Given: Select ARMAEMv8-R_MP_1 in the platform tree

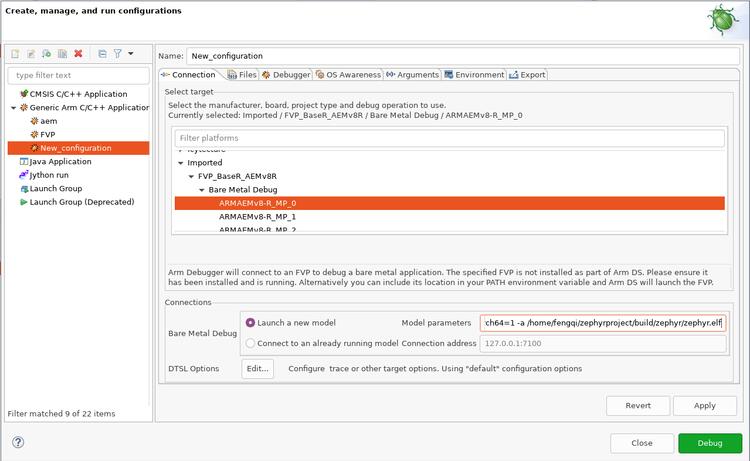Looking at the screenshot, I should pos(258,216).
